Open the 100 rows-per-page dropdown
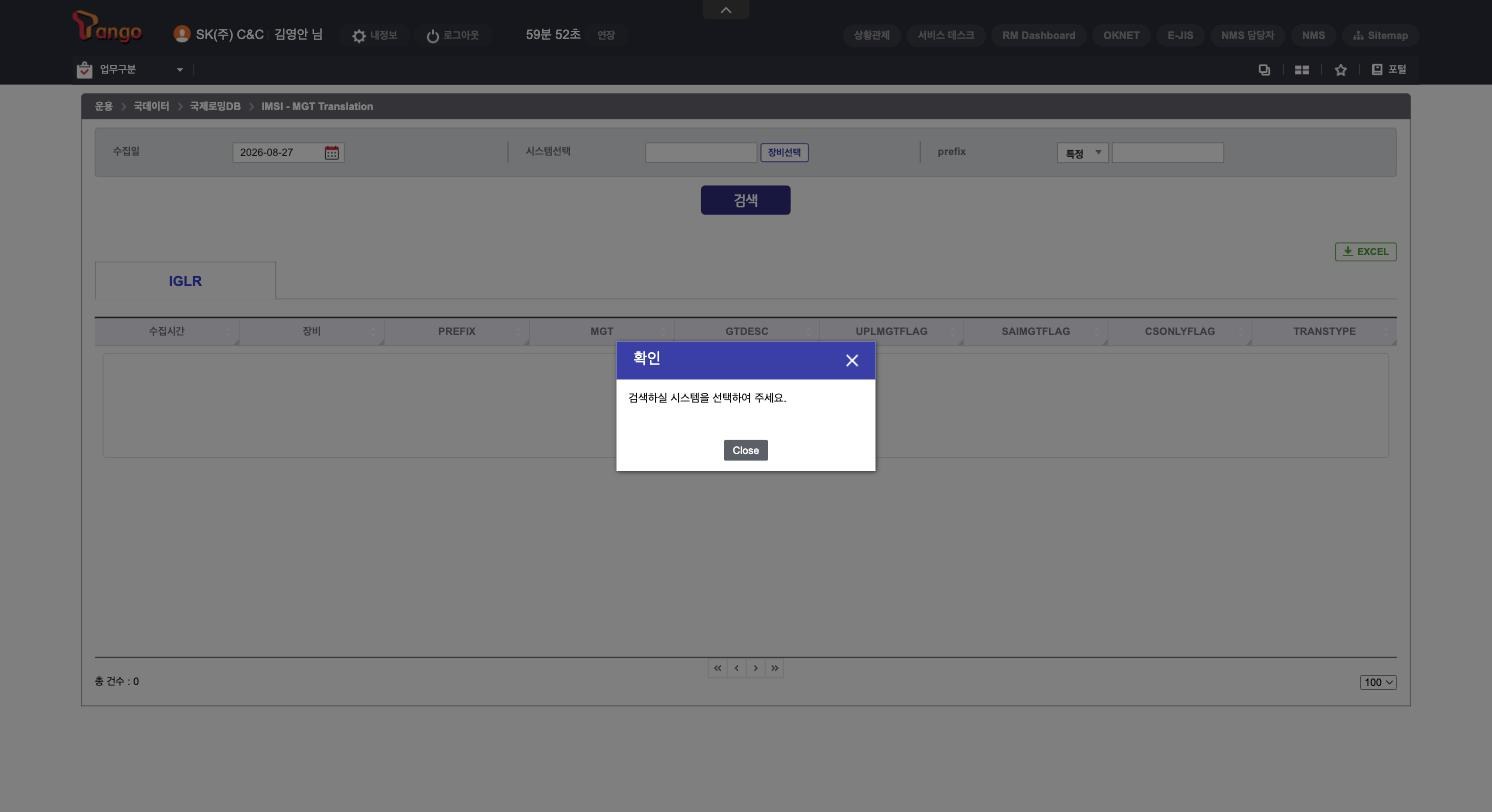This screenshot has width=1492, height=812. point(1378,682)
